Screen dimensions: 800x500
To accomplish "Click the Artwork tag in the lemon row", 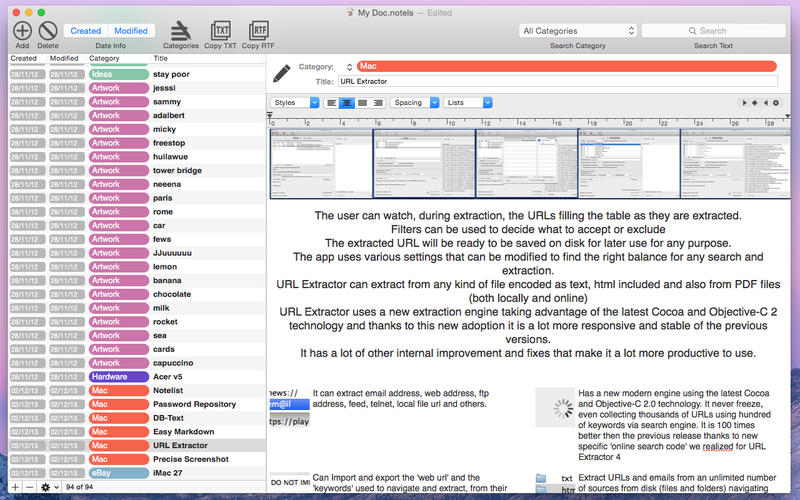I will (119, 267).
